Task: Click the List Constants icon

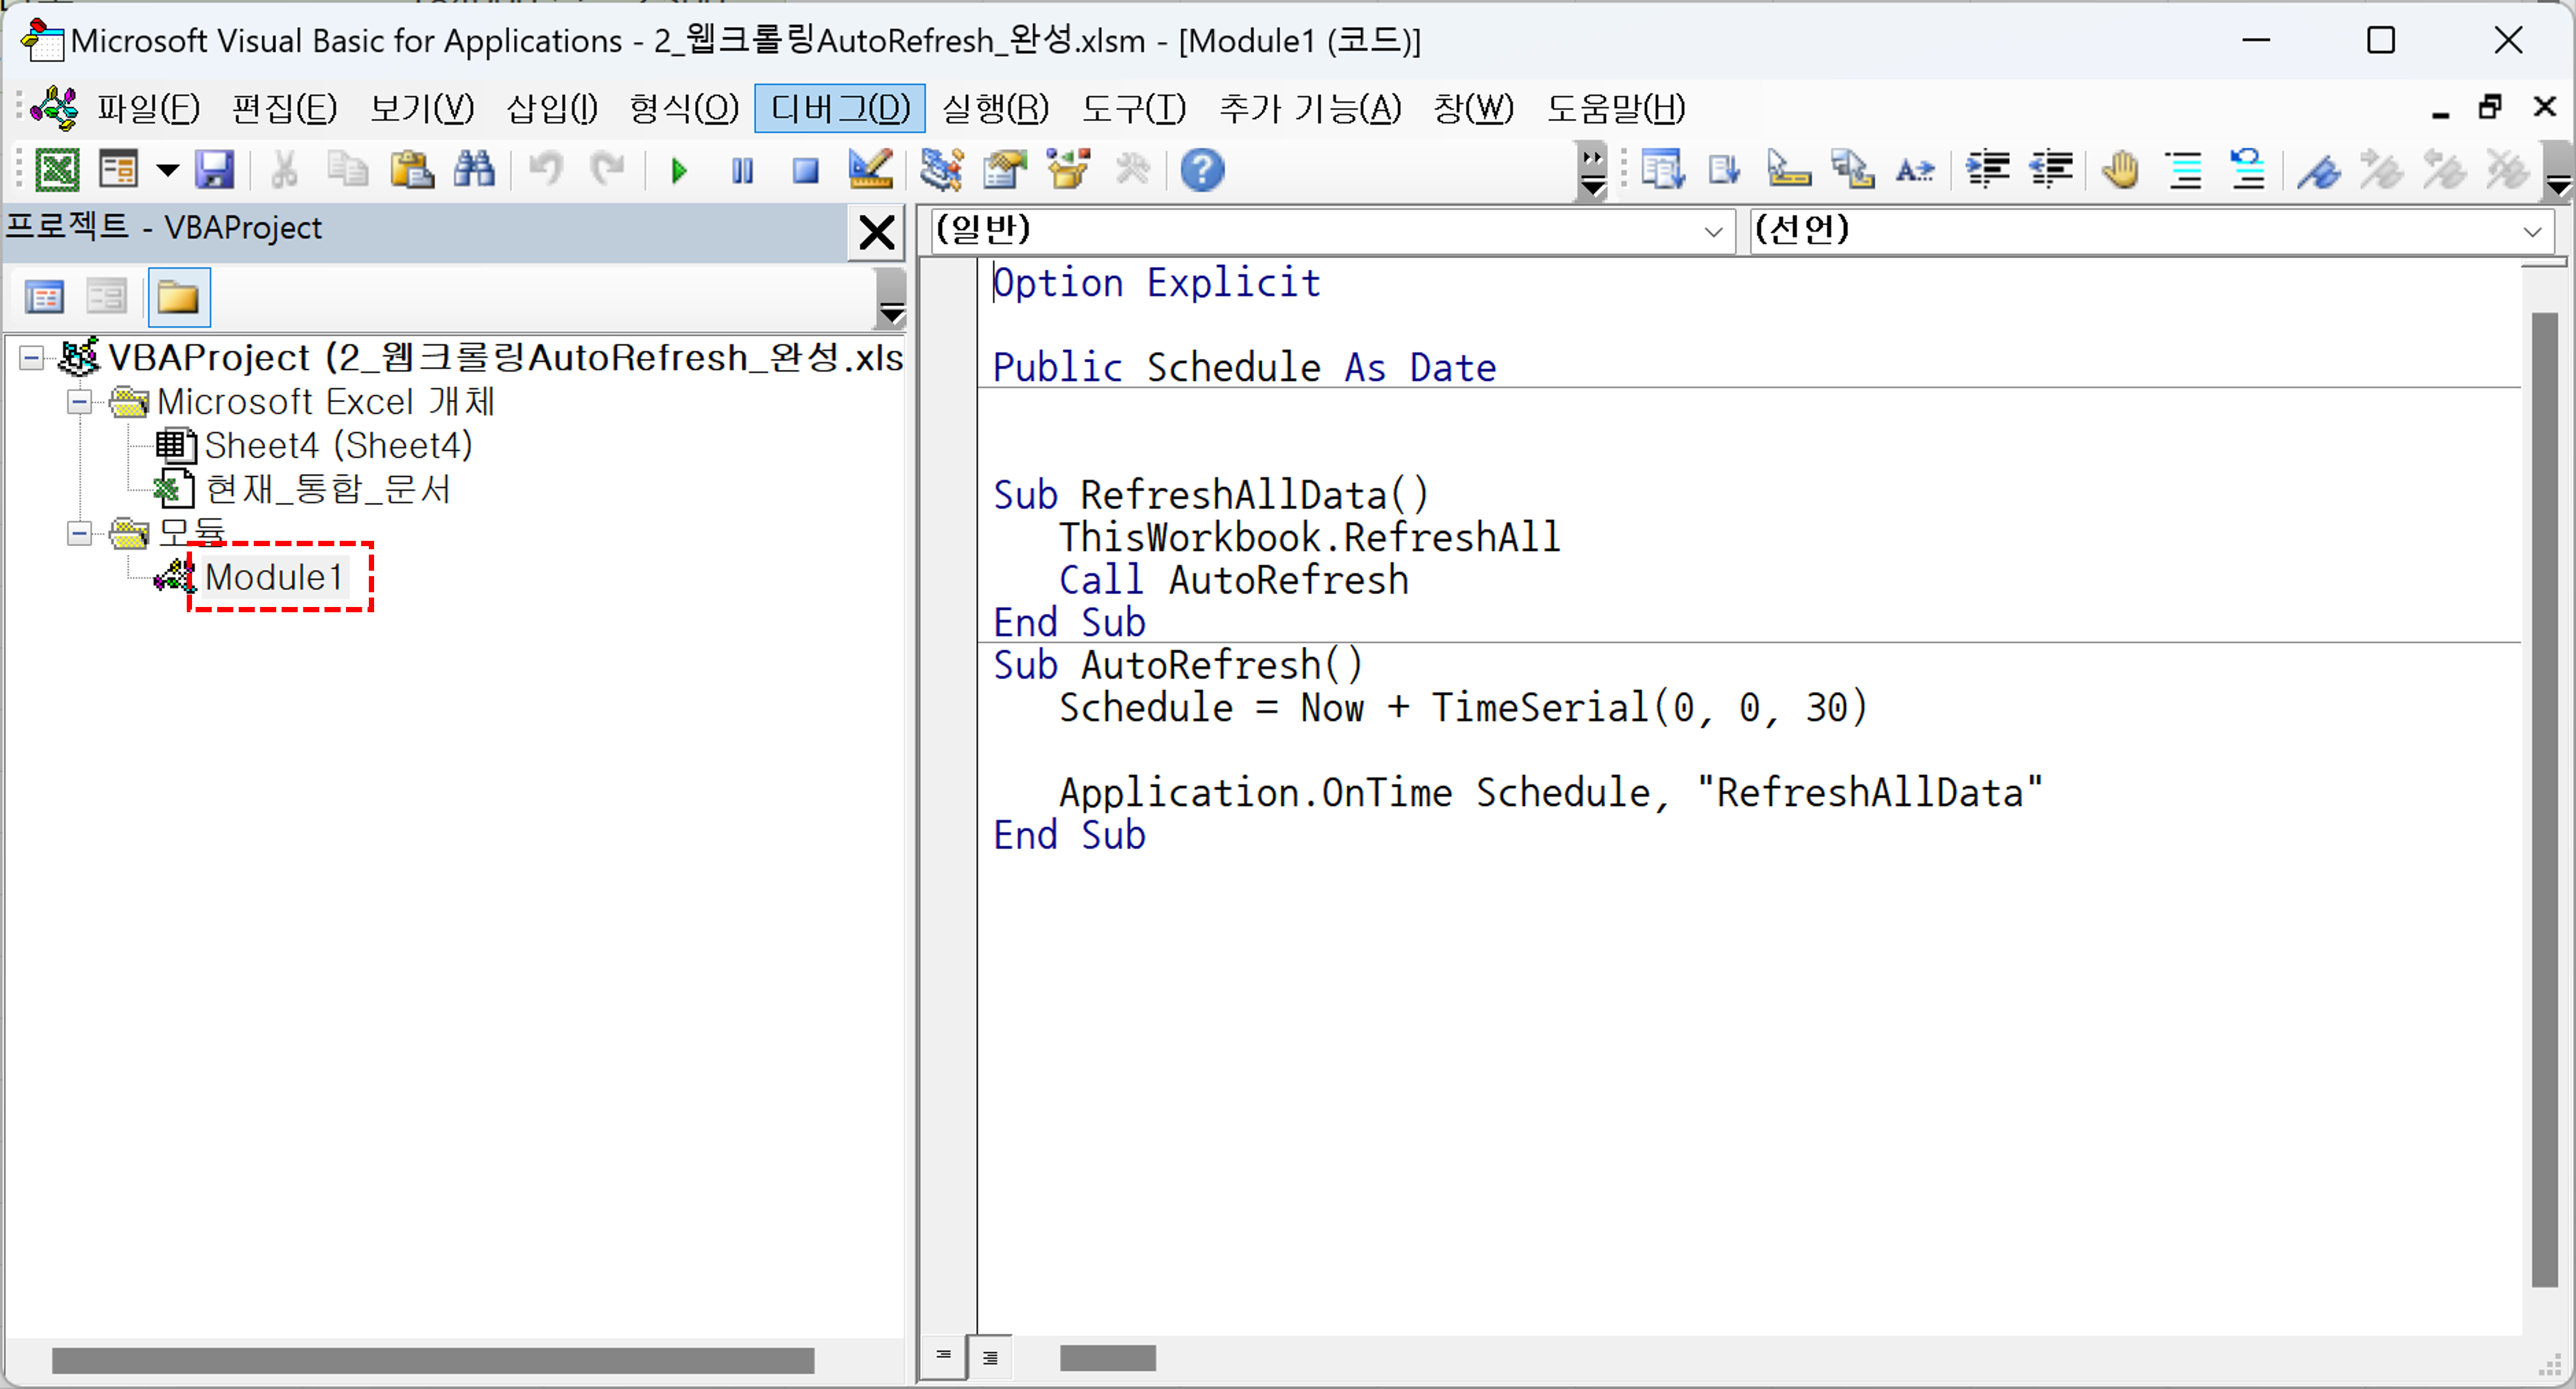Action: pyautogui.click(x=1724, y=170)
